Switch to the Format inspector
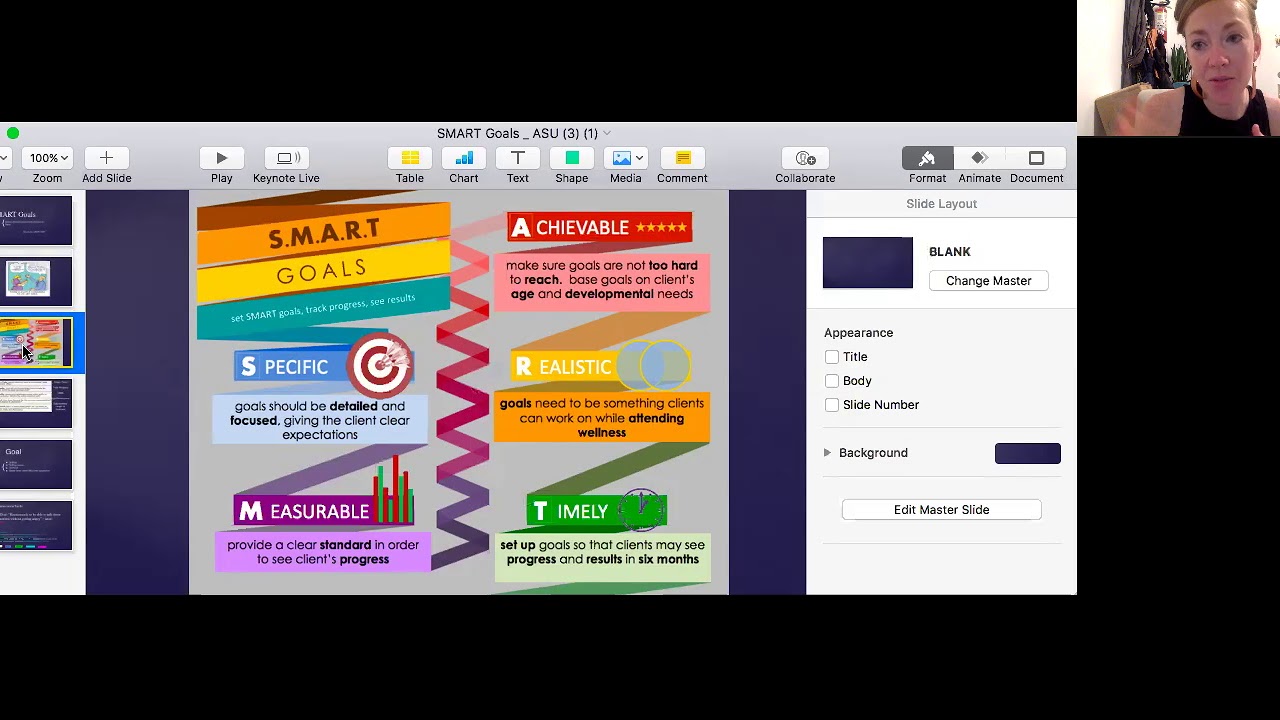The width and height of the screenshot is (1280, 720). [x=927, y=158]
